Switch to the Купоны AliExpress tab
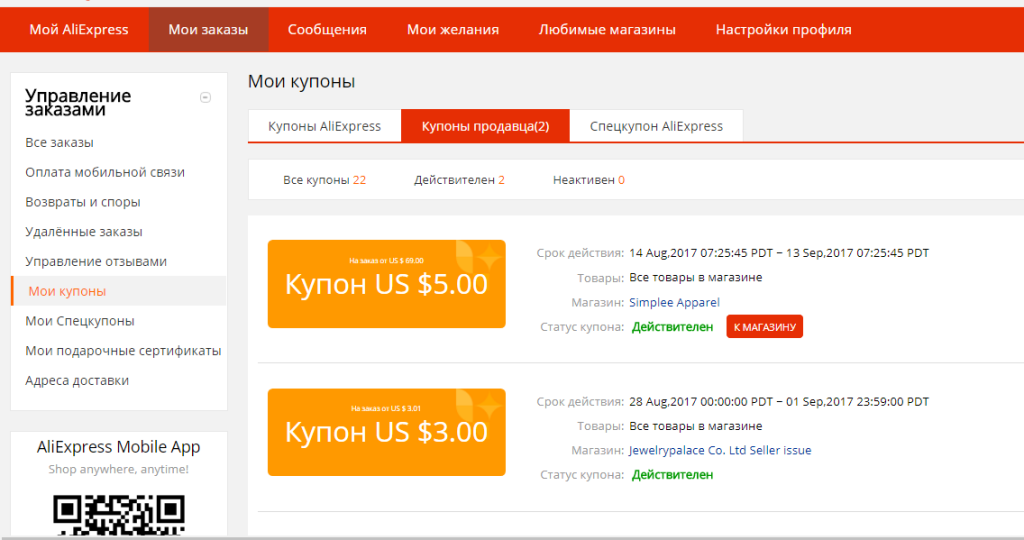 [x=325, y=126]
